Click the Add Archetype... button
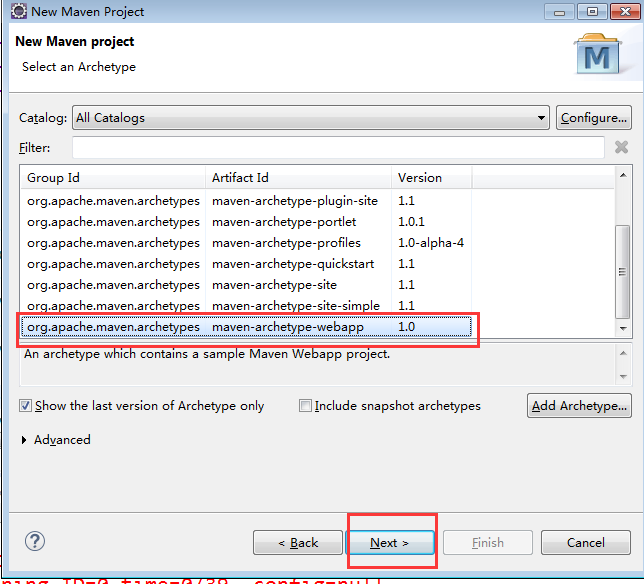Screen dimensions: 644x584 pyautogui.click(x=579, y=406)
